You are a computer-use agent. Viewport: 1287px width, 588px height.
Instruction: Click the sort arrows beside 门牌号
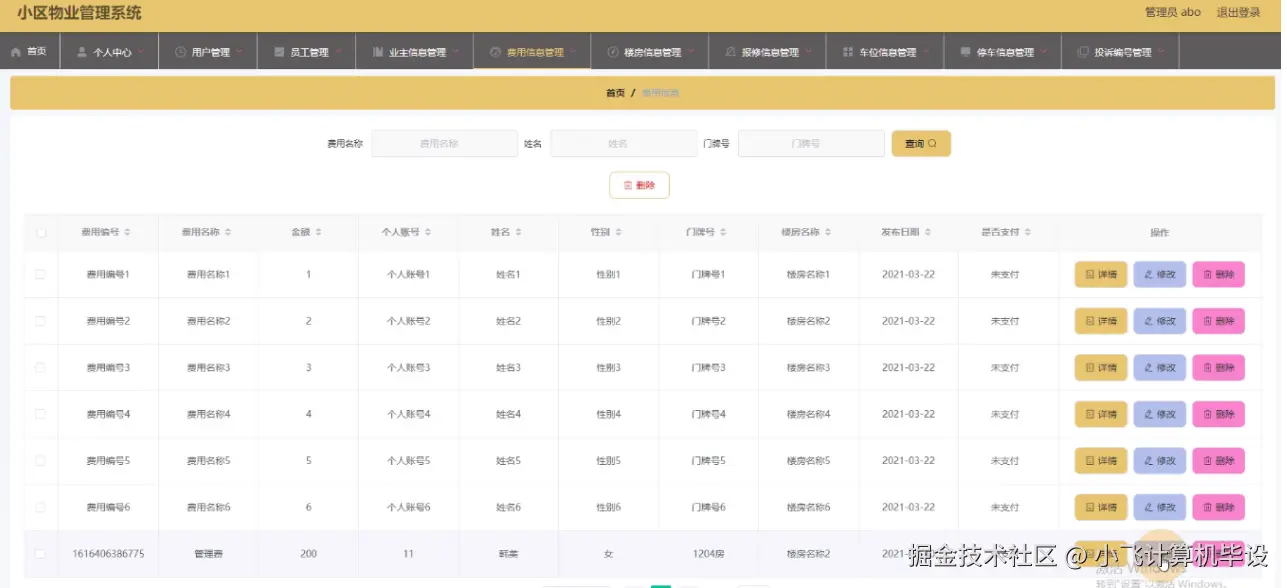pos(723,232)
